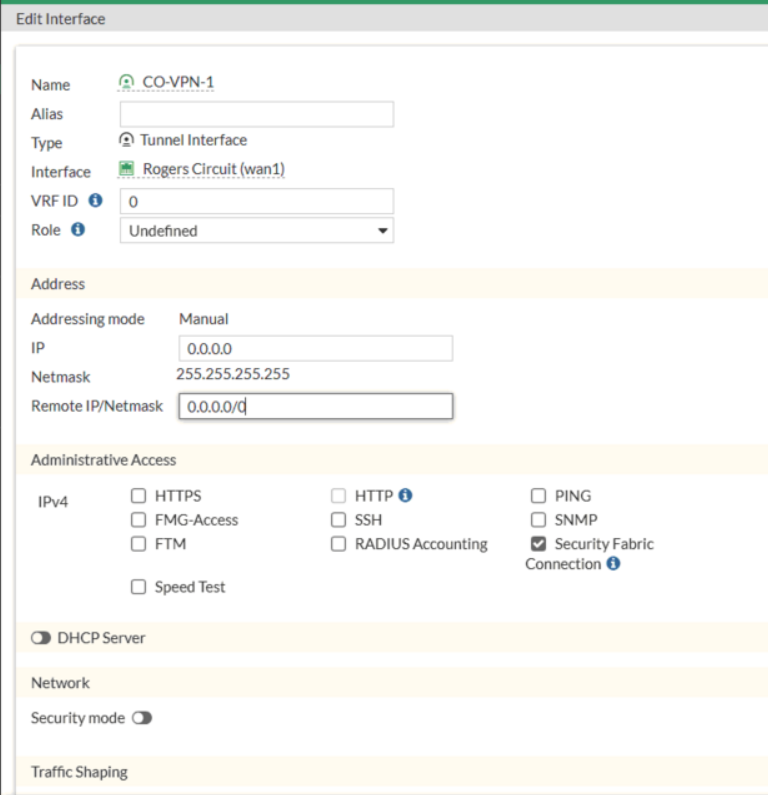Image resolution: width=768 pixels, height=795 pixels.
Task: Click the Role info icon
Action: (78, 230)
